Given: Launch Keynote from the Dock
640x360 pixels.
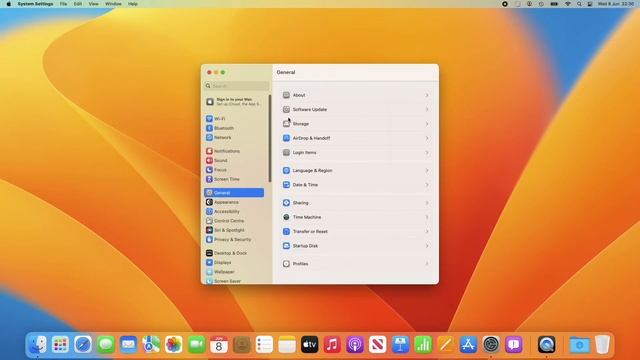Looking at the screenshot, I should (x=400, y=344).
